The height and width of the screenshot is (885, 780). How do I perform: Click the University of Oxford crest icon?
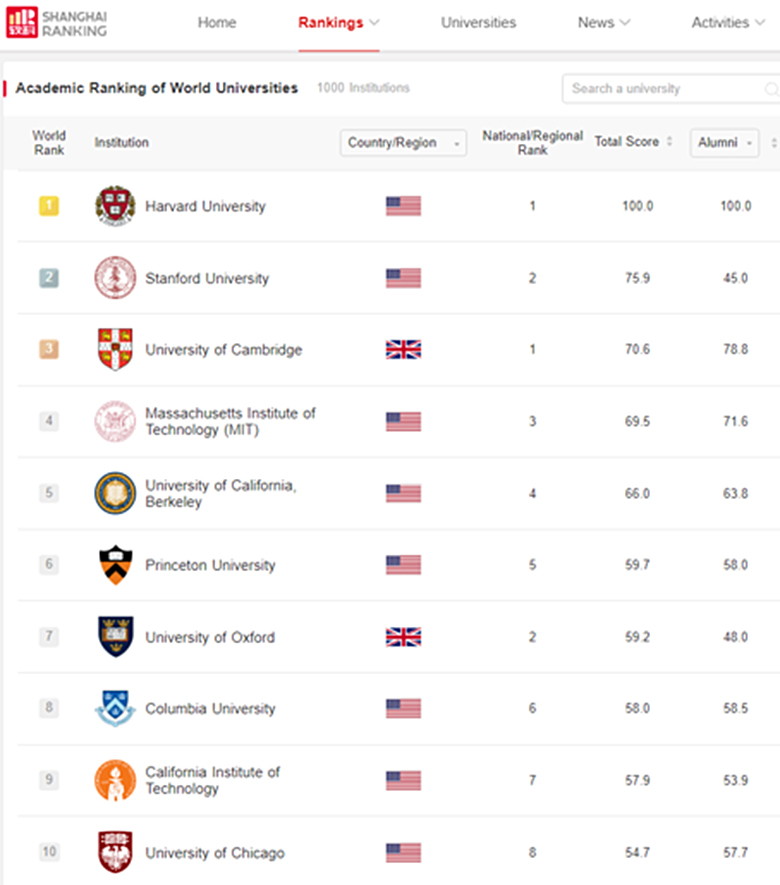[115, 637]
